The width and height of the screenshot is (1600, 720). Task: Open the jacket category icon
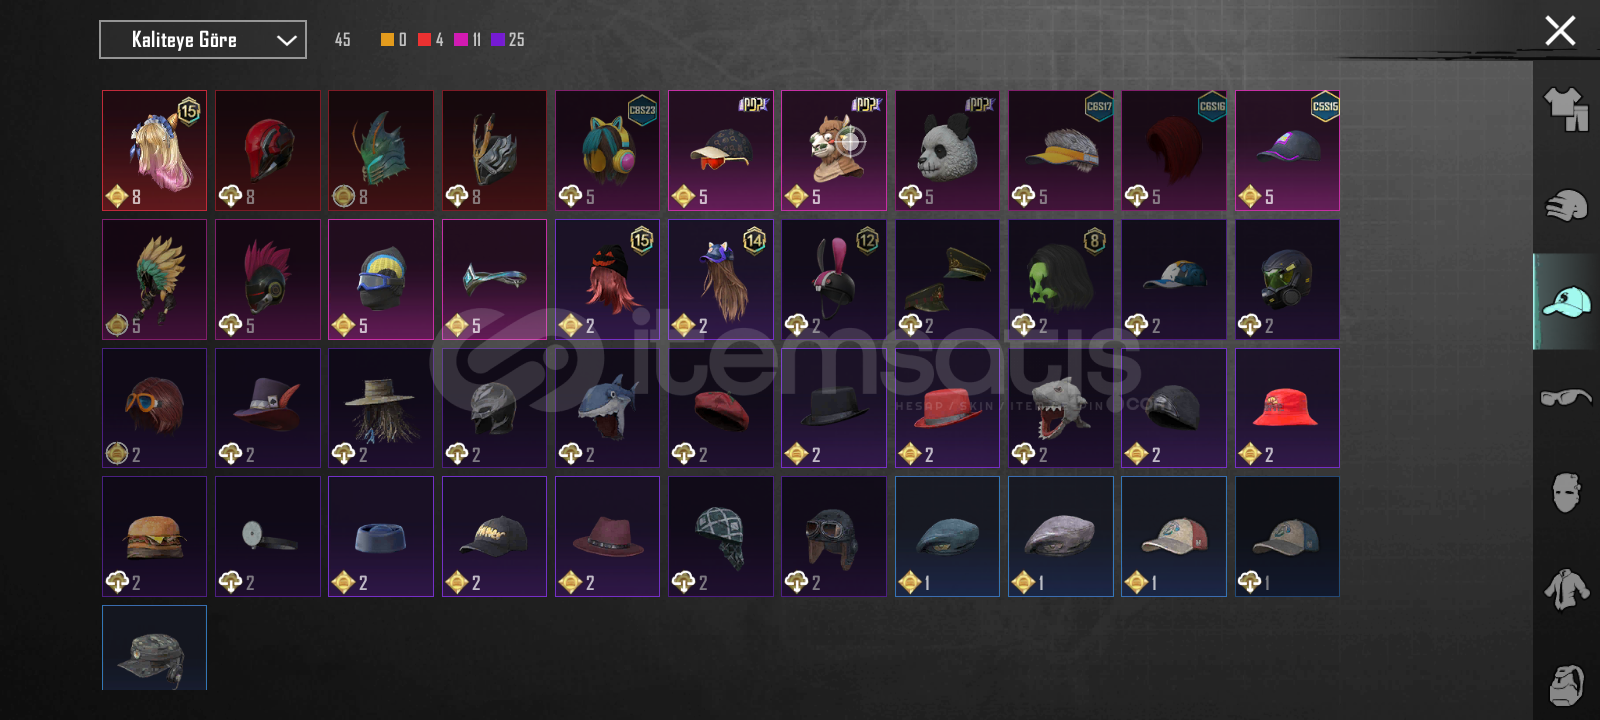point(1566,589)
